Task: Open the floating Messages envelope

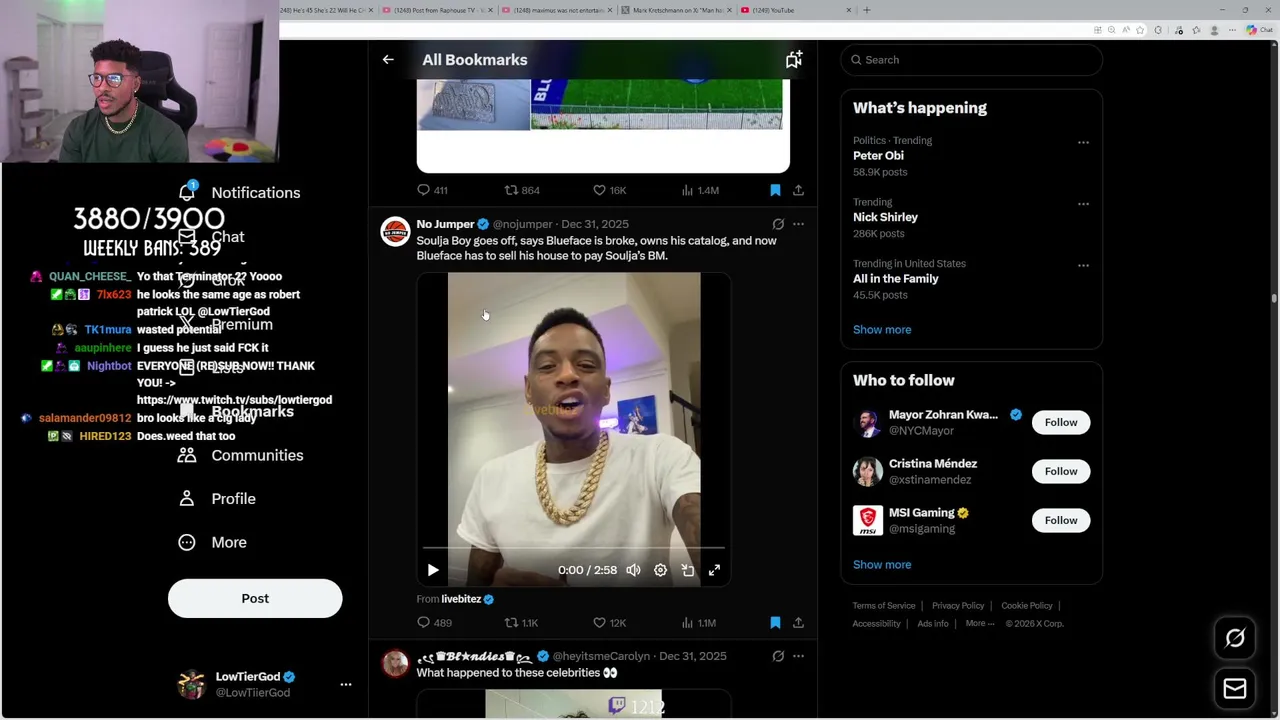Action: click(x=1235, y=689)
